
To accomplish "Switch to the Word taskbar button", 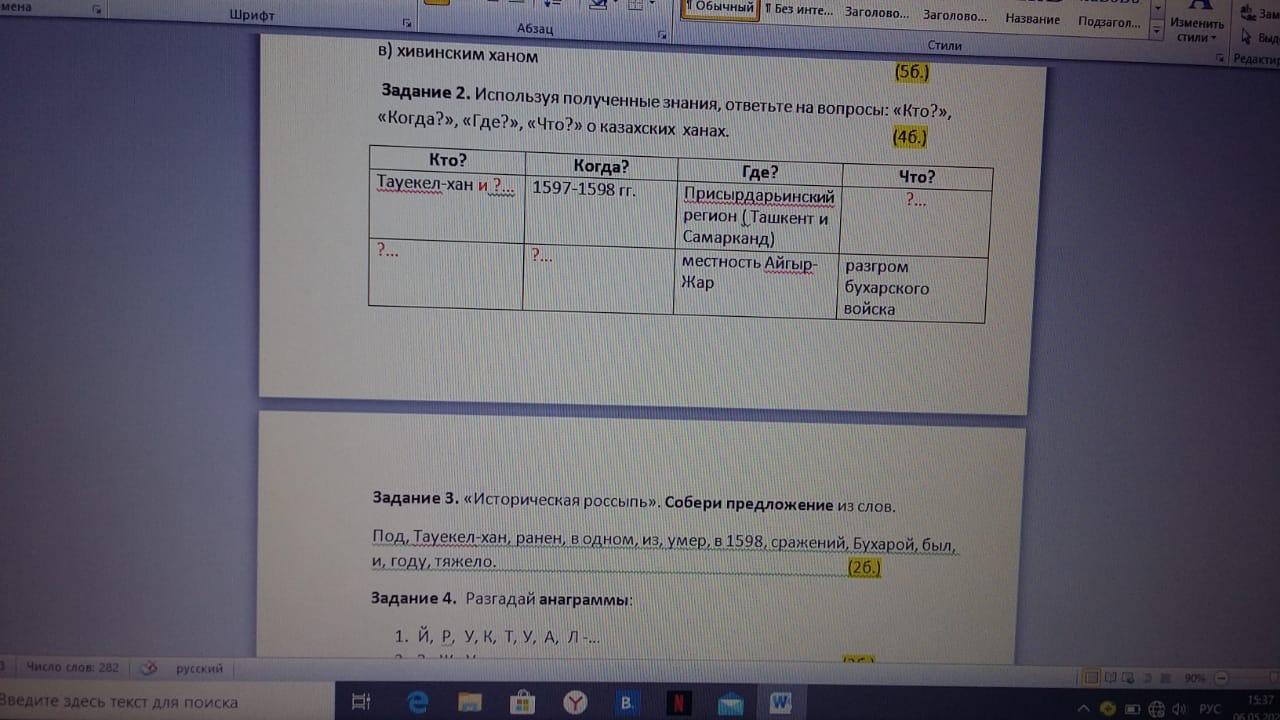I will 781,702.
